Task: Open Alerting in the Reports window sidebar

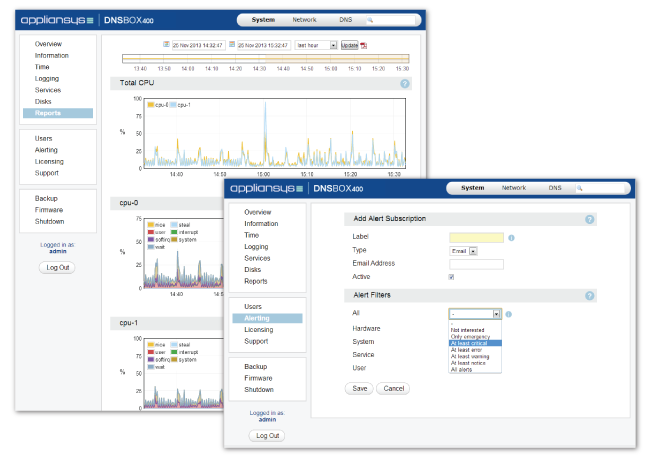Action: tap(46, 150)
